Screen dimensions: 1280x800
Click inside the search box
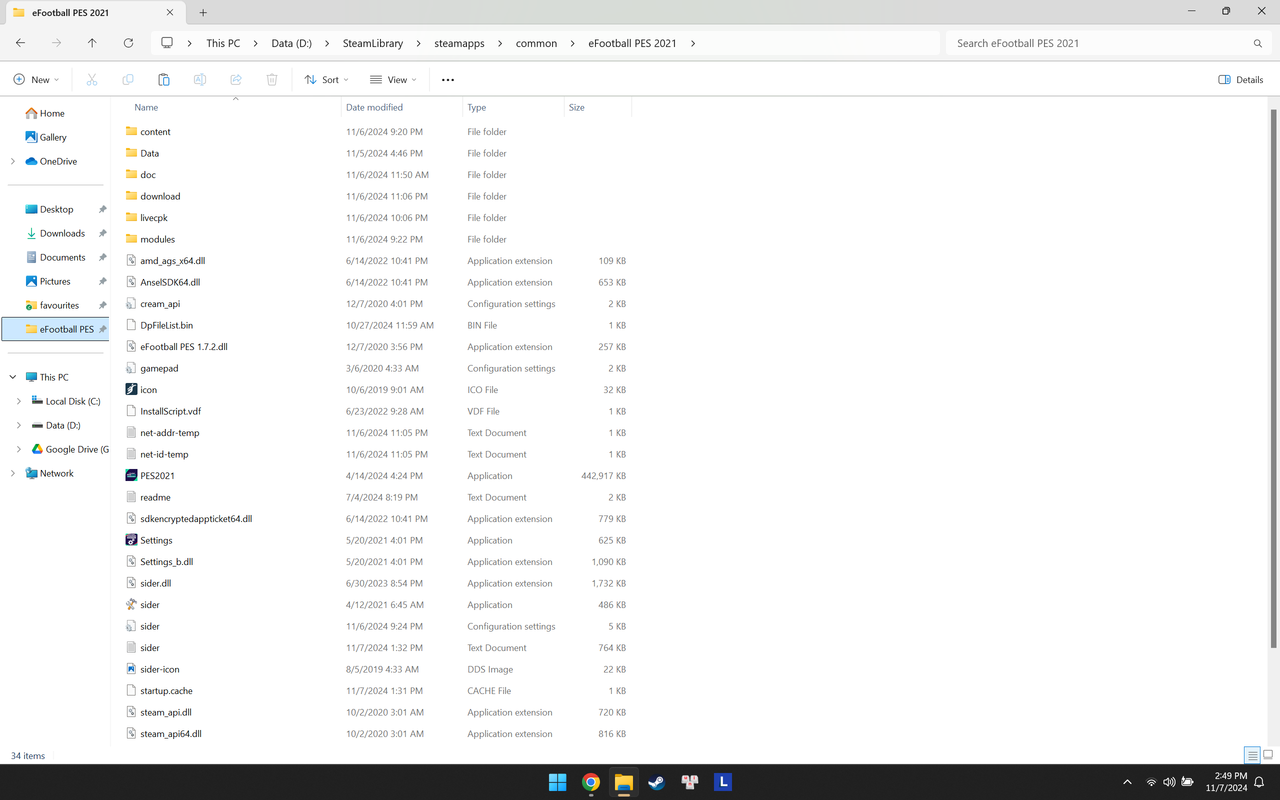[x=1100, y=43]
